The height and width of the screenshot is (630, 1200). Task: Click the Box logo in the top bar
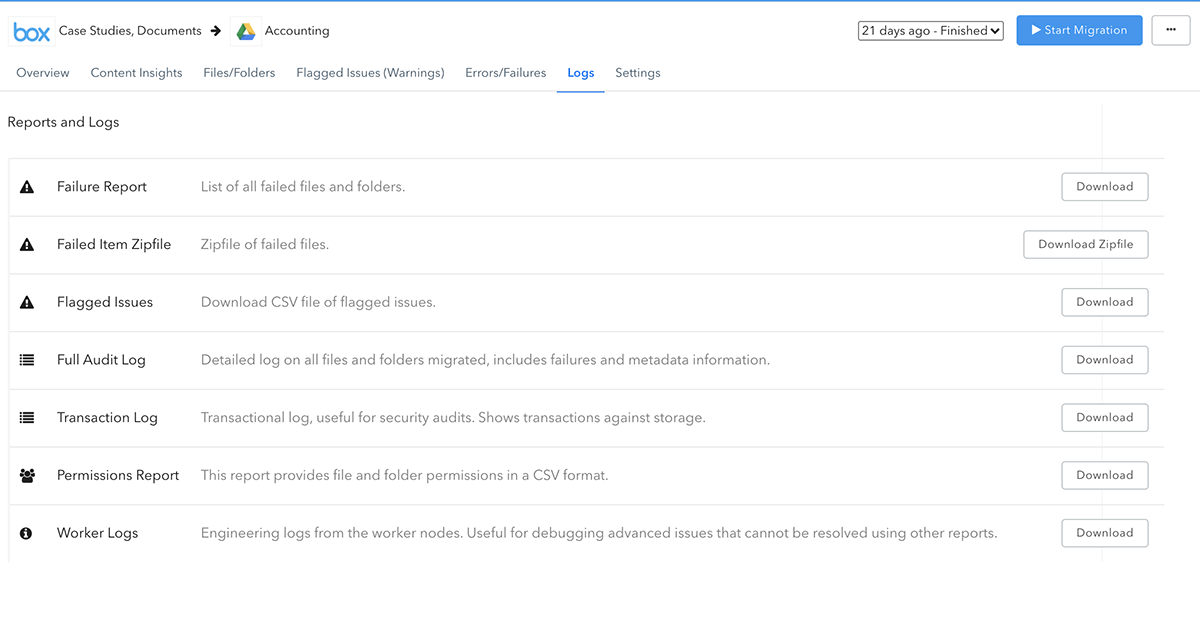click(x=31, y=31)
